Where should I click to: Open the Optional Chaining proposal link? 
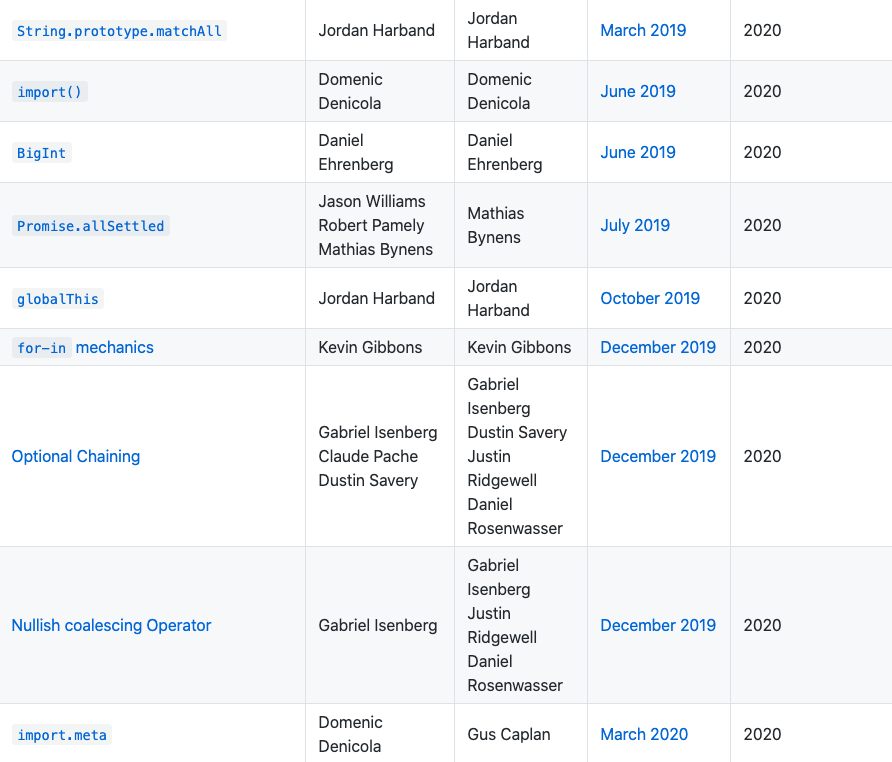[76, 456]
